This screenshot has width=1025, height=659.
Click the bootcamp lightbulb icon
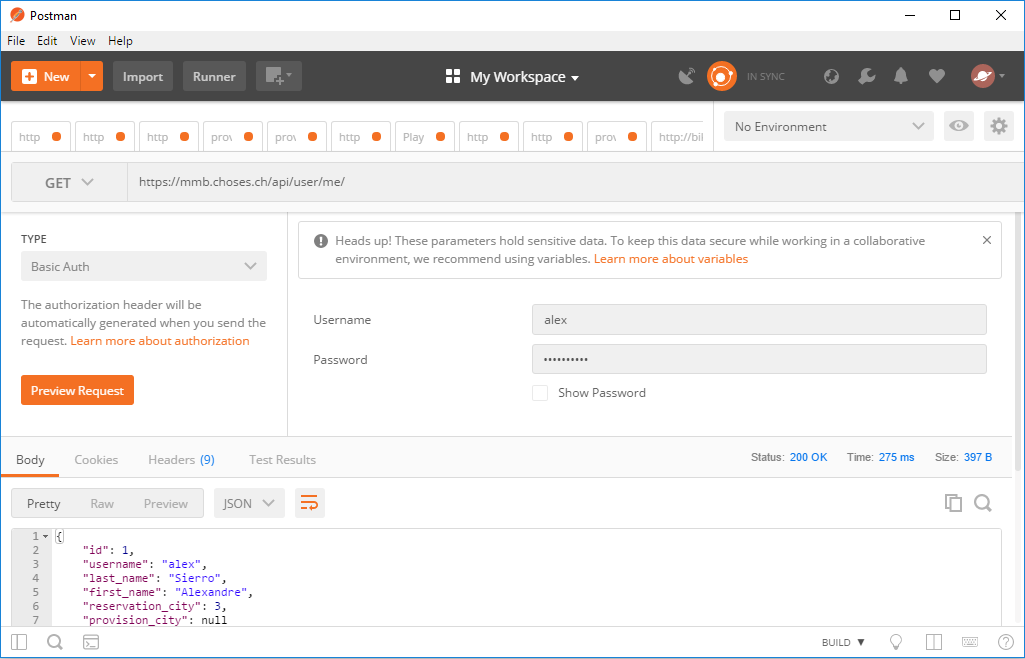[x=896, y=642]
